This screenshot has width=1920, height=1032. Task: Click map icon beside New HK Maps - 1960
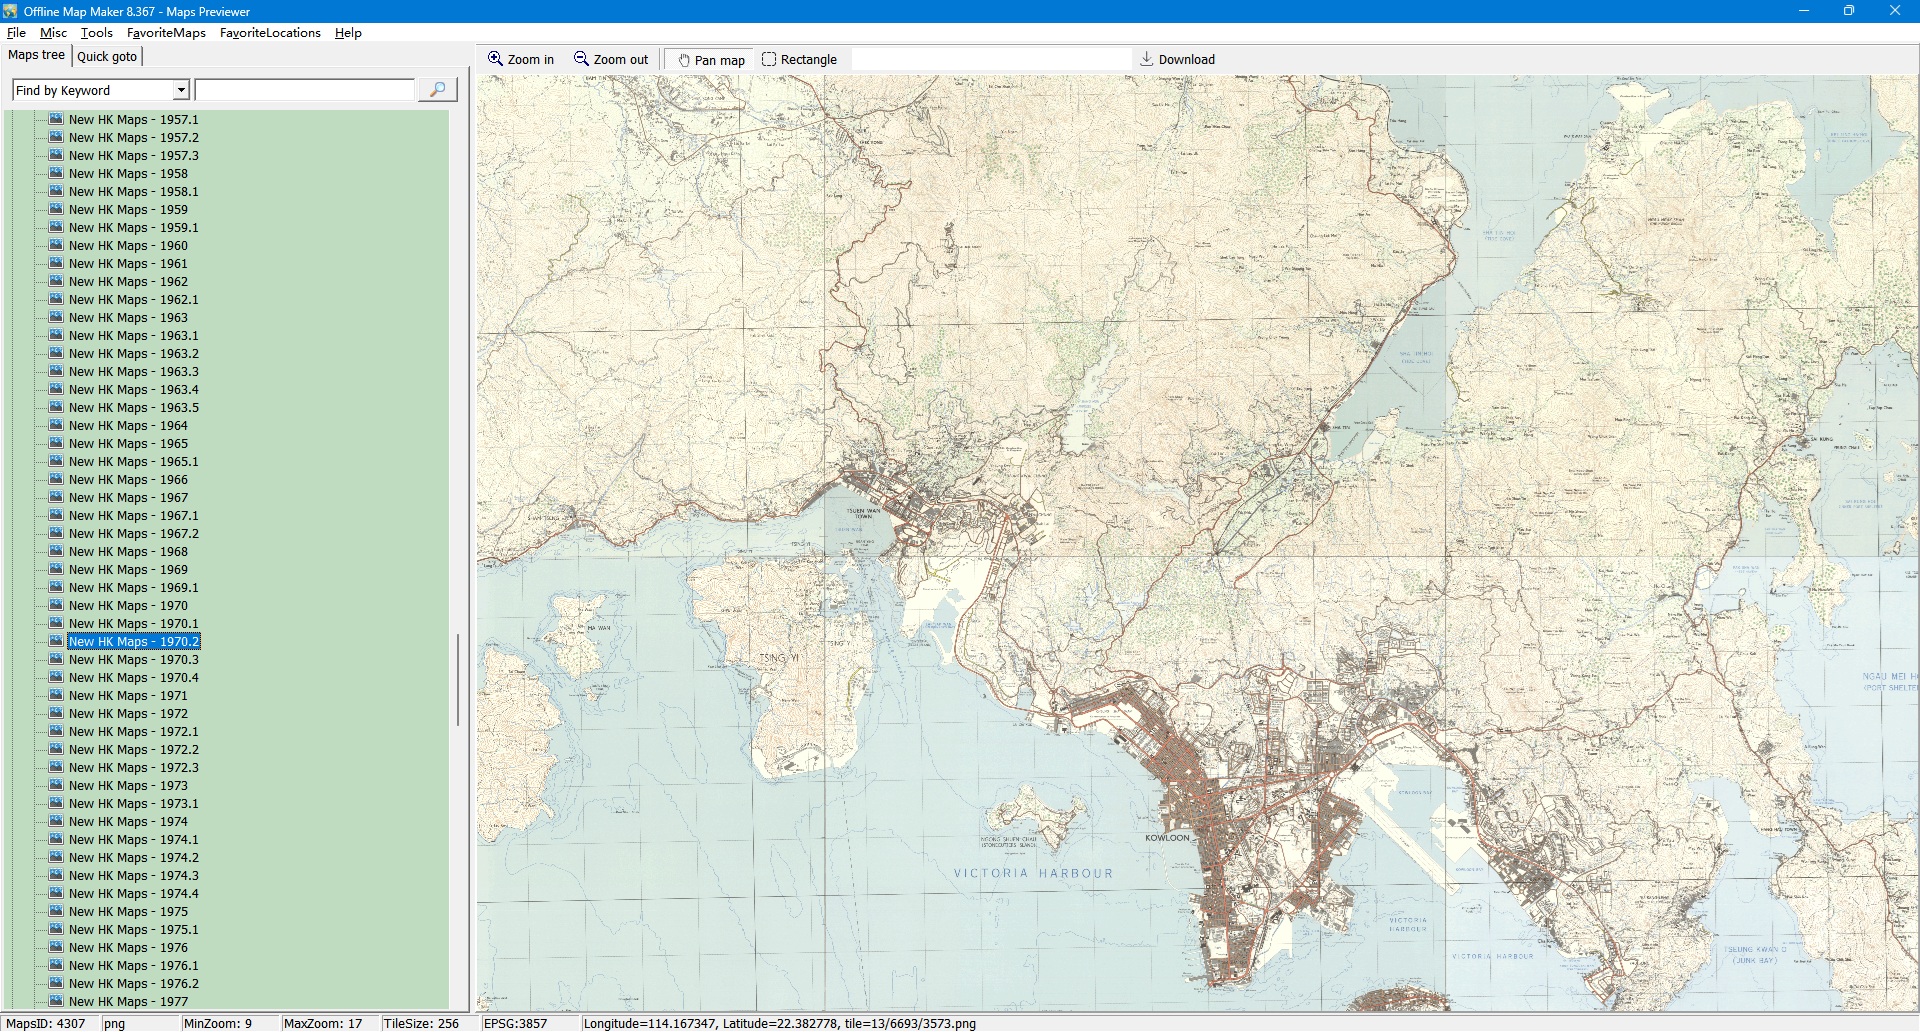coord(56,245)
